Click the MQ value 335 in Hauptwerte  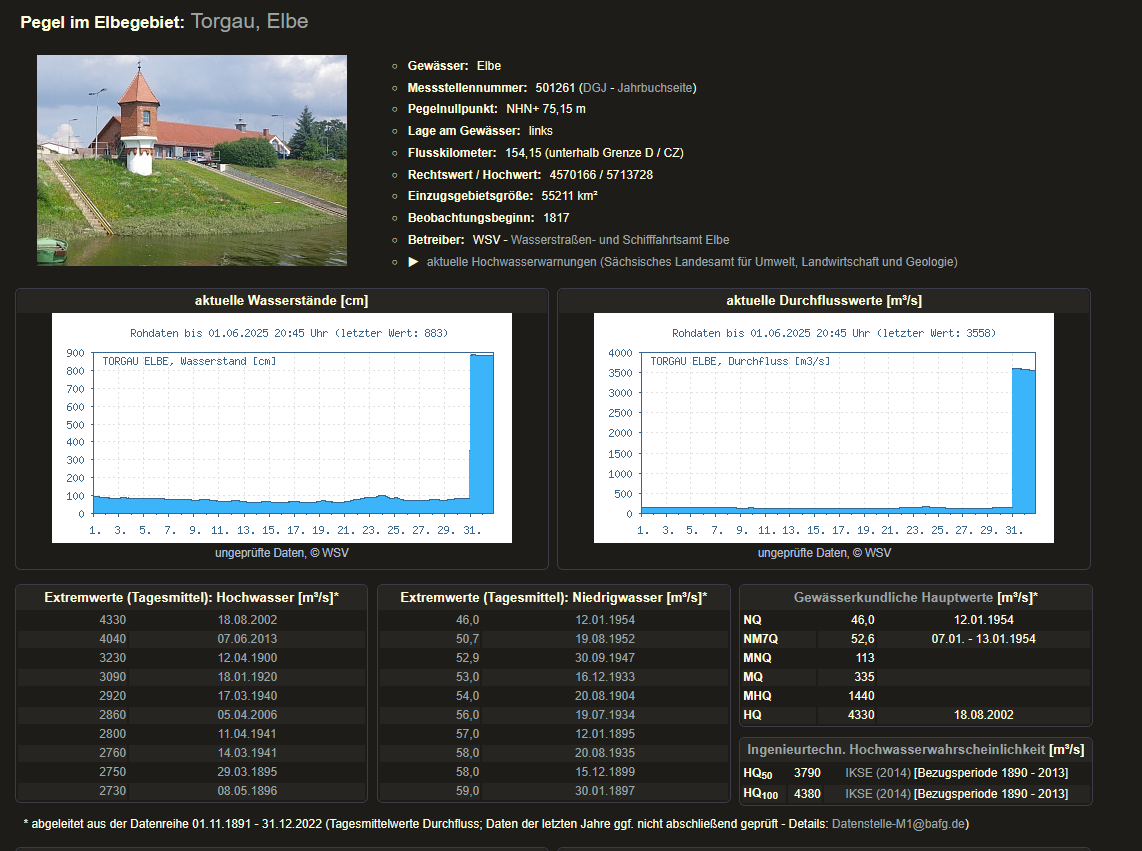[862, 677]
